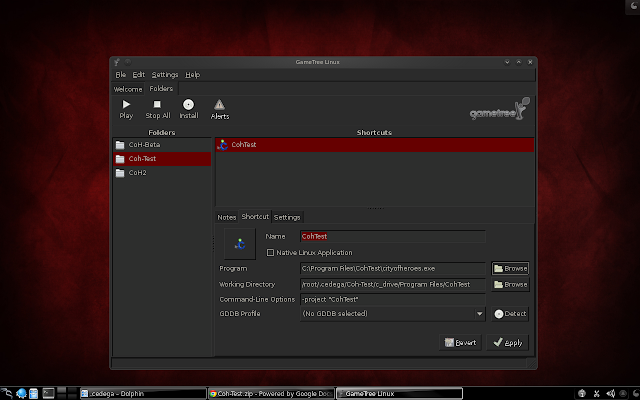The image size is (640, 400).
Task: Open the Settings menu in menu bar
Action: (x=165, y=75)
